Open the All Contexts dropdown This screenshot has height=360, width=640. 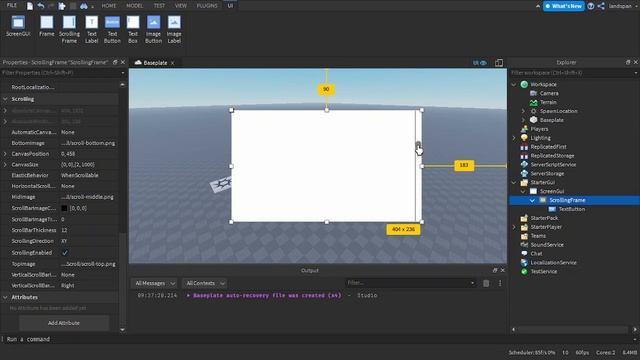coord(205,283)
